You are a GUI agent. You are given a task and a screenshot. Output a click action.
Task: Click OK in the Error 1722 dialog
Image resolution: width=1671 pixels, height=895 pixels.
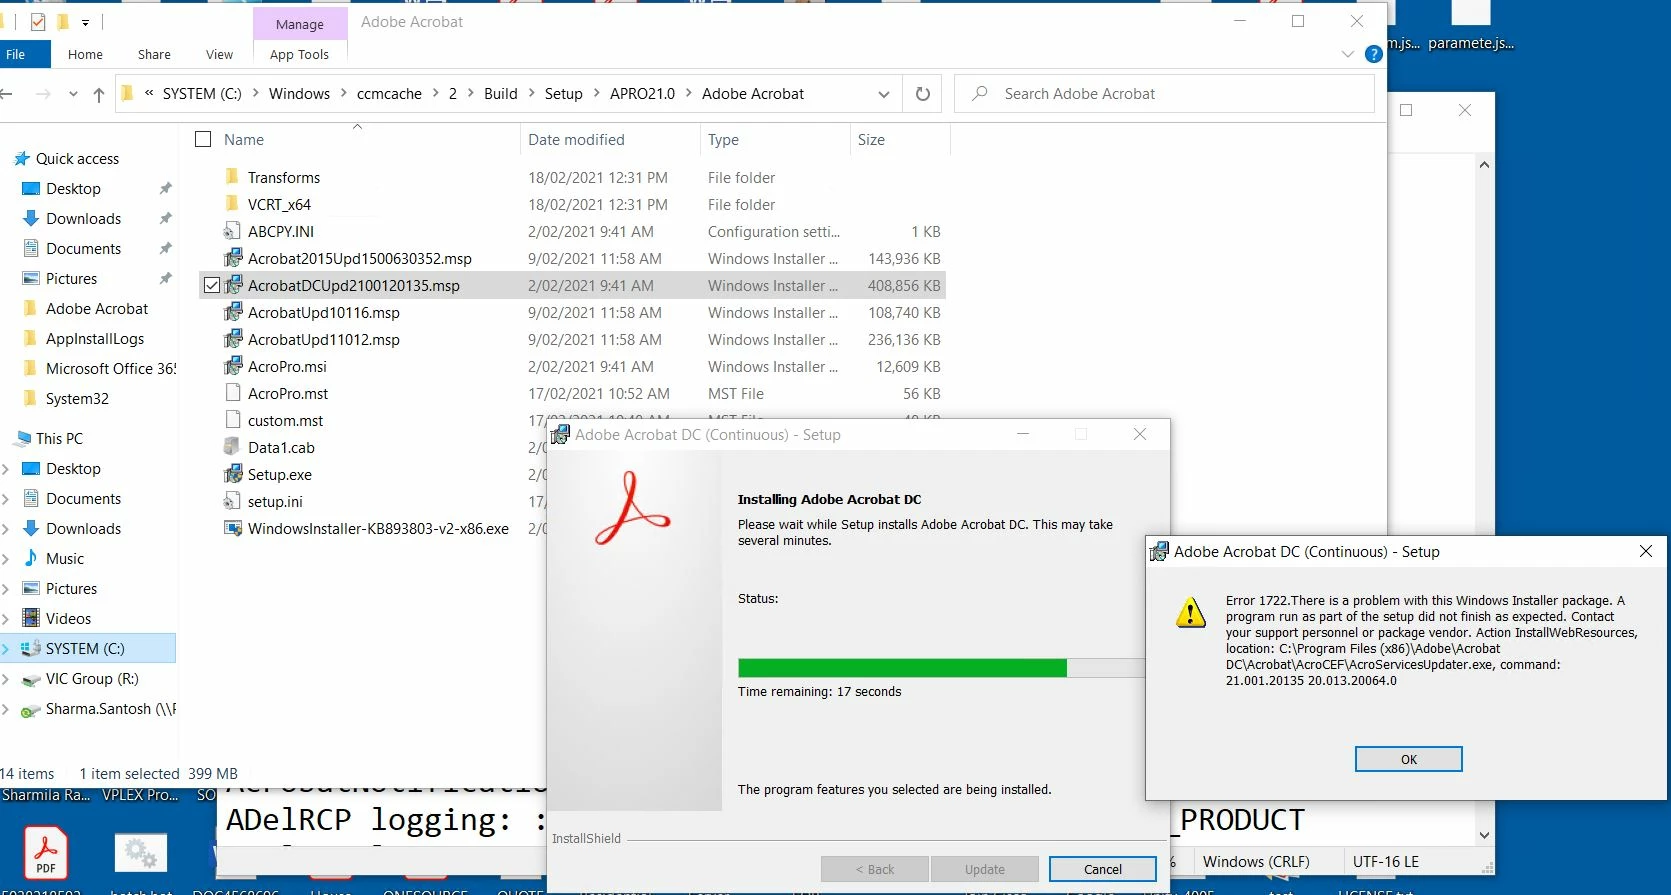point(1408,759)
